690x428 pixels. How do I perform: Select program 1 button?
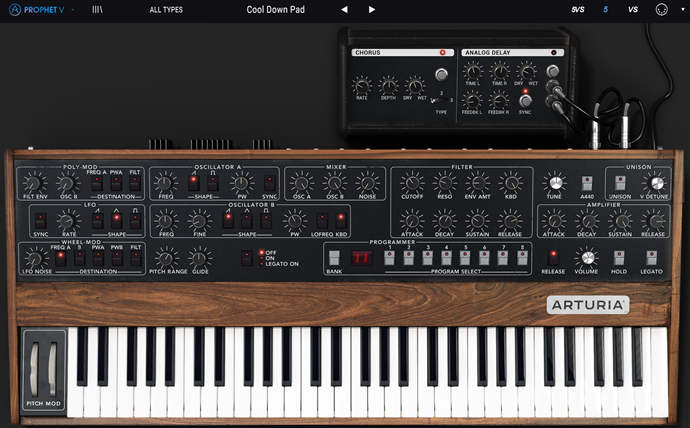coord(389,258)
